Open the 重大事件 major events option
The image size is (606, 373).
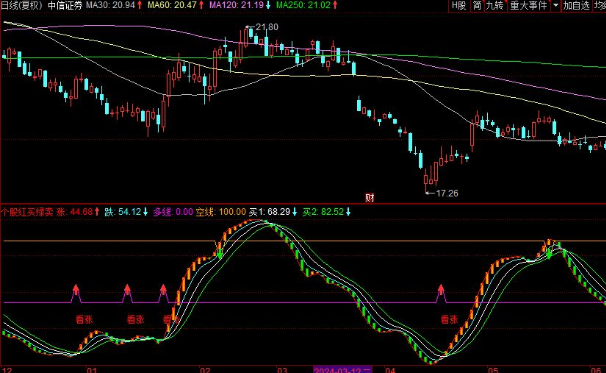528,5
